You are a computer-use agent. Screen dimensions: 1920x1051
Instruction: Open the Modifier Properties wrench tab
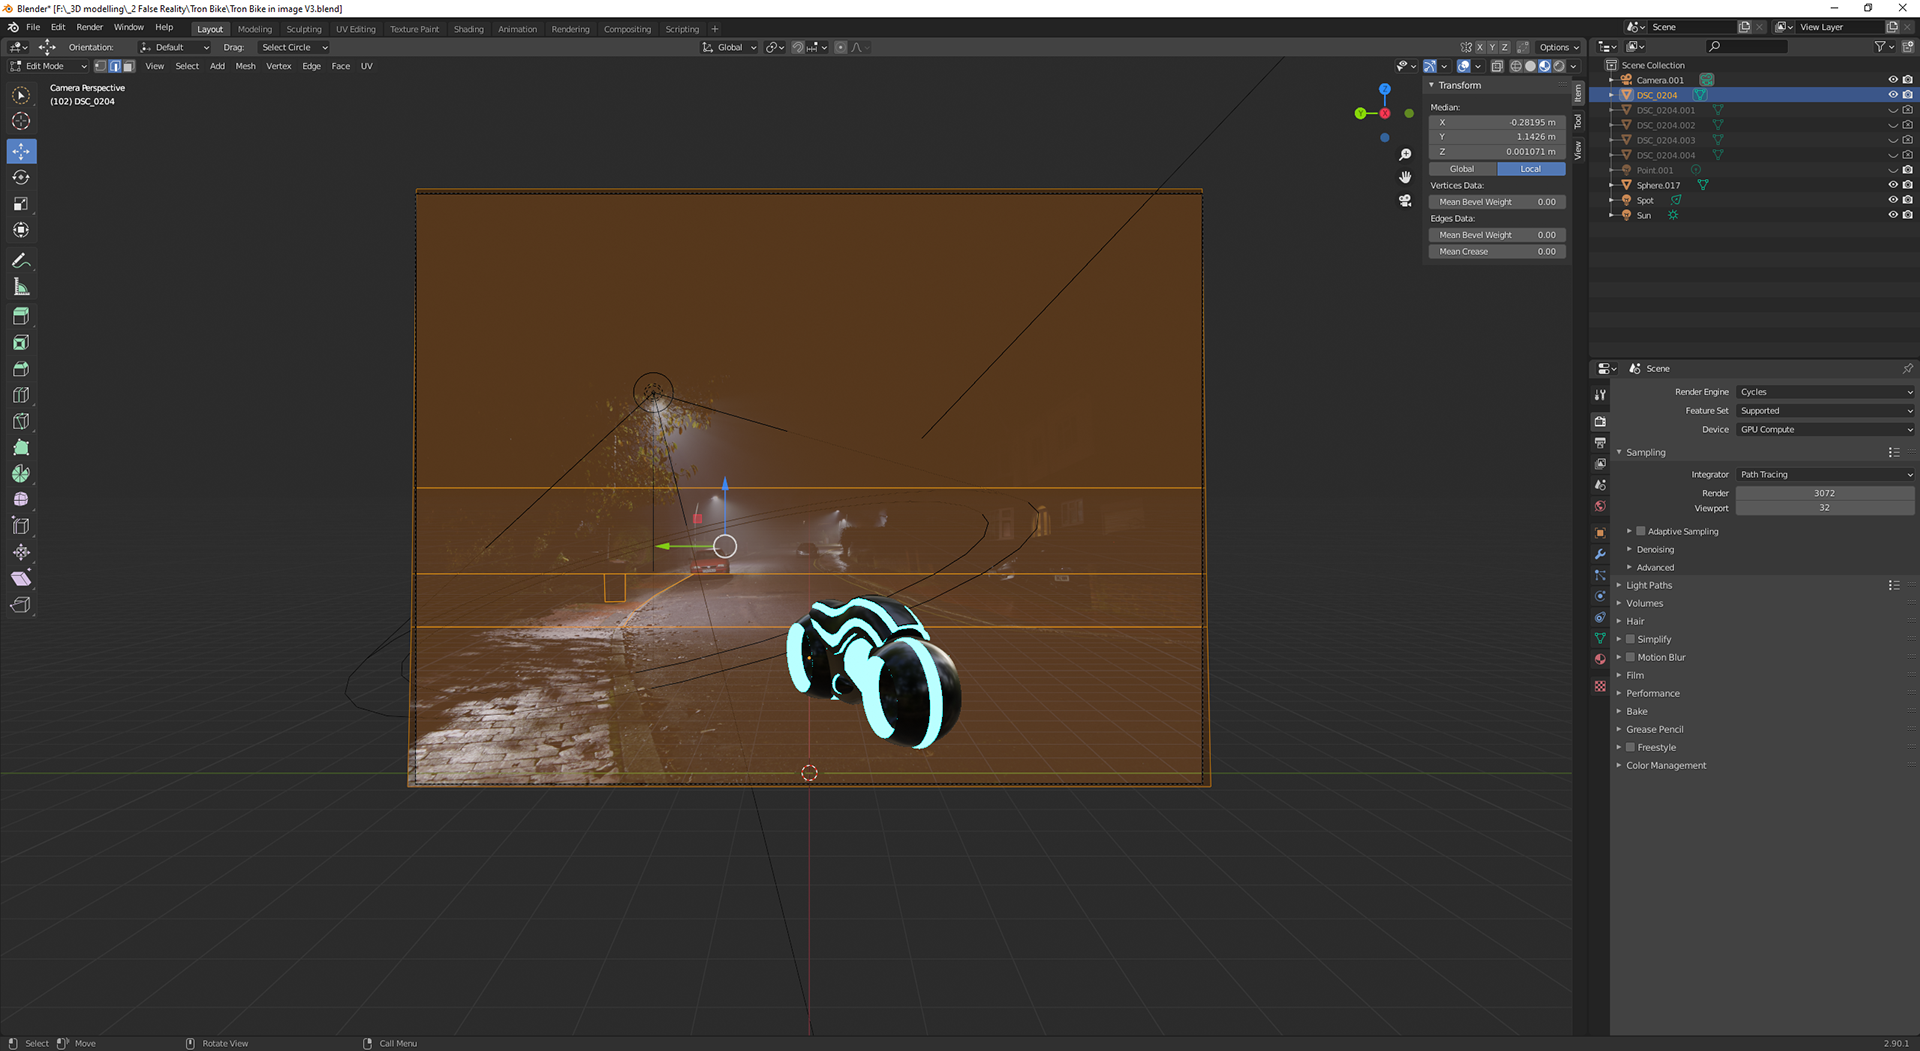(1600, 554)
